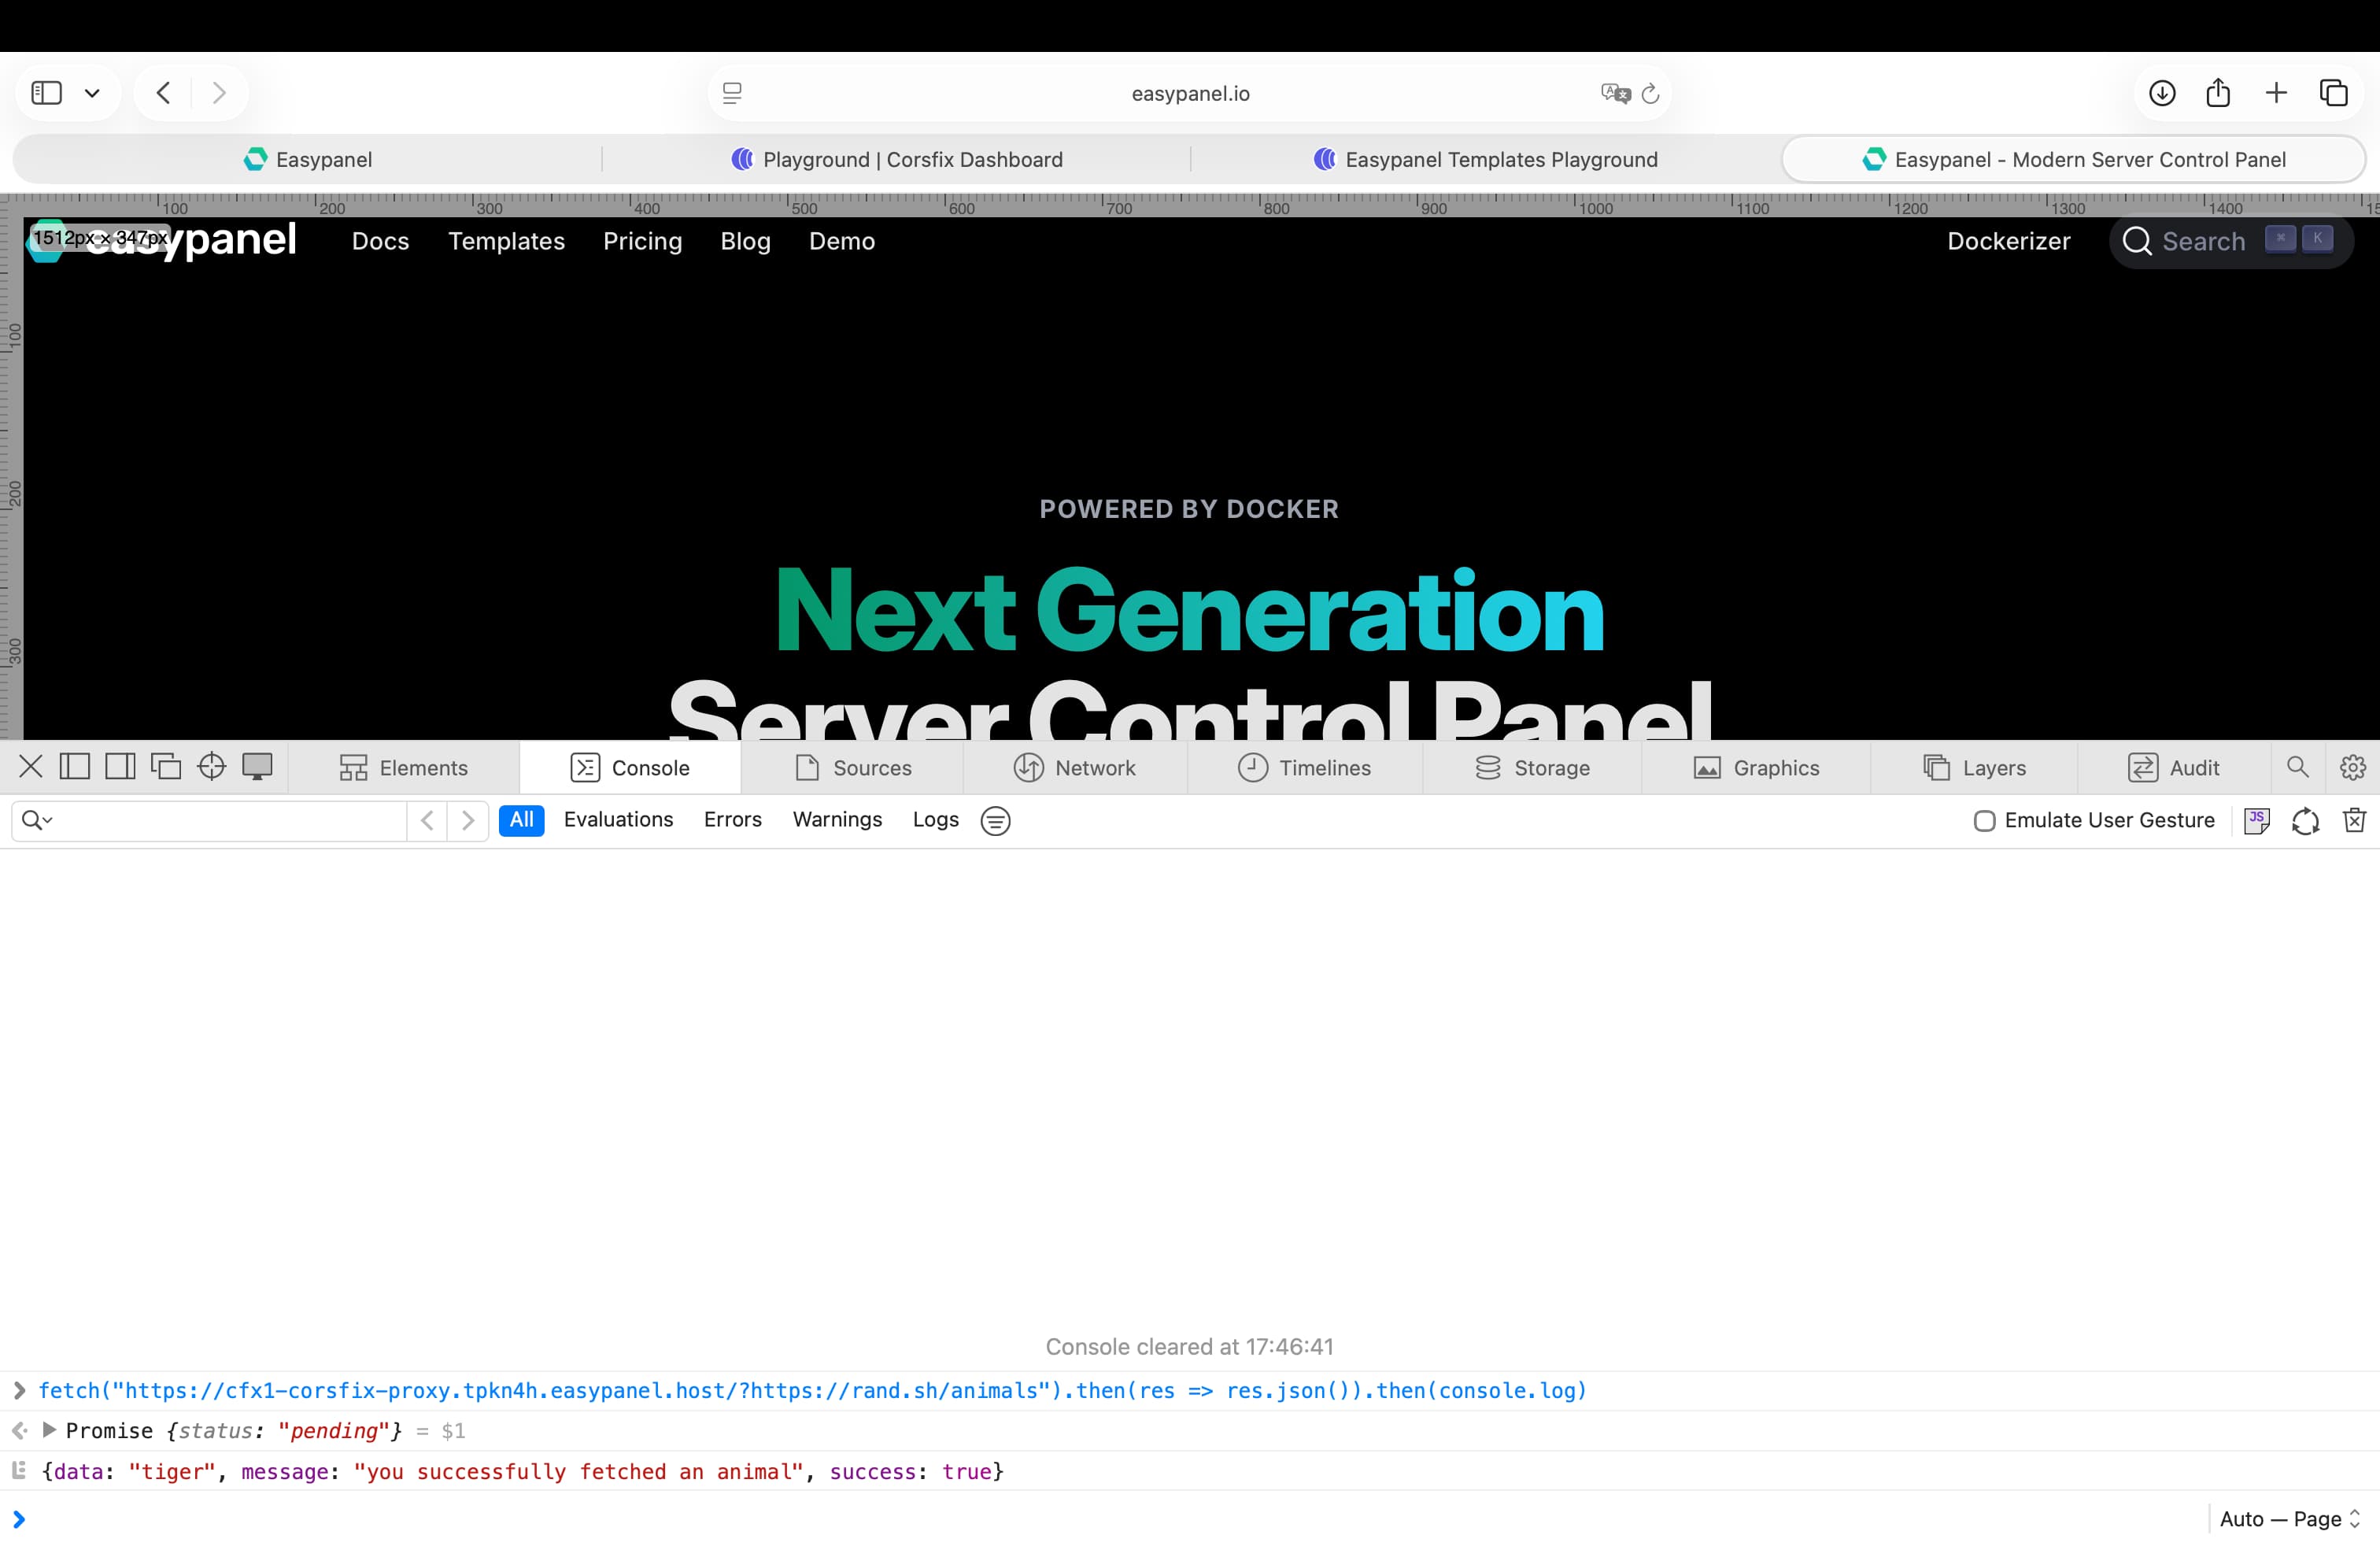Select the element inspection crosshair tool
This screenshot has height=1546, width=2380.
coord(211,767)
